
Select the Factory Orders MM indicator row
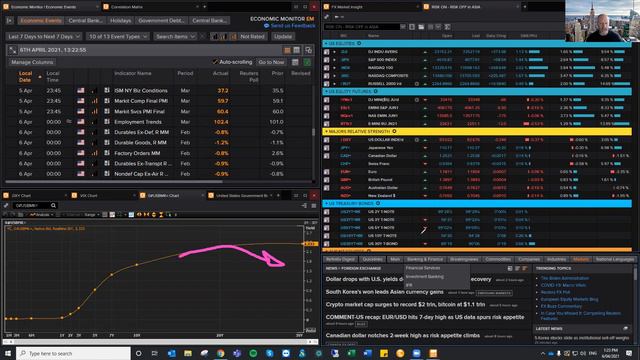point(159,153)
